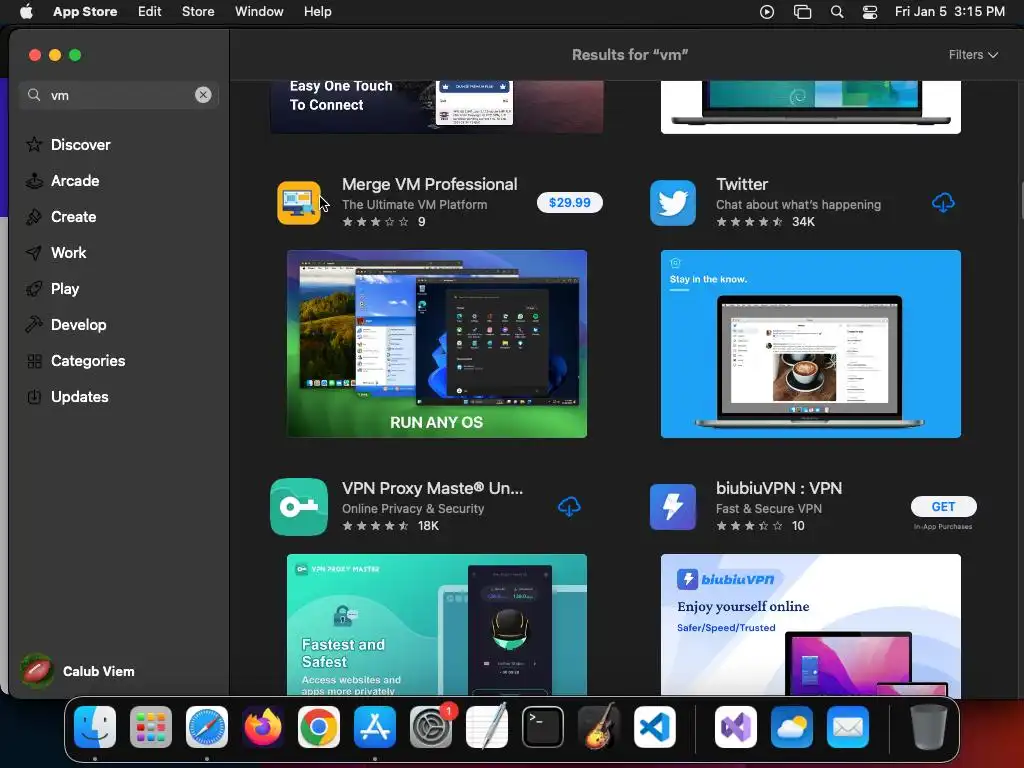Open the App Store menu
Viewport: 1024px width, 768px height.
point(85,12)
